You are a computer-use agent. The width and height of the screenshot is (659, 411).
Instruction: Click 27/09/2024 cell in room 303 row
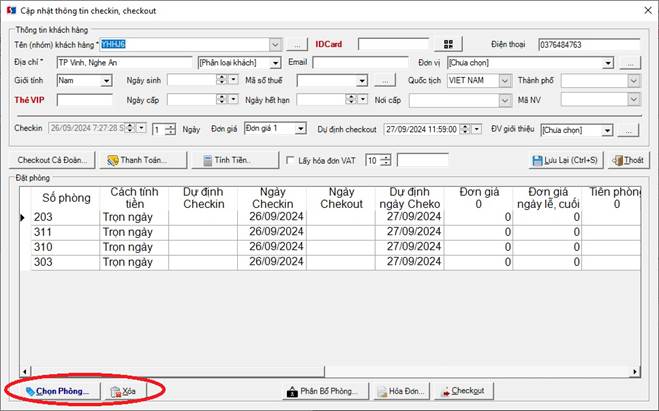410,263
